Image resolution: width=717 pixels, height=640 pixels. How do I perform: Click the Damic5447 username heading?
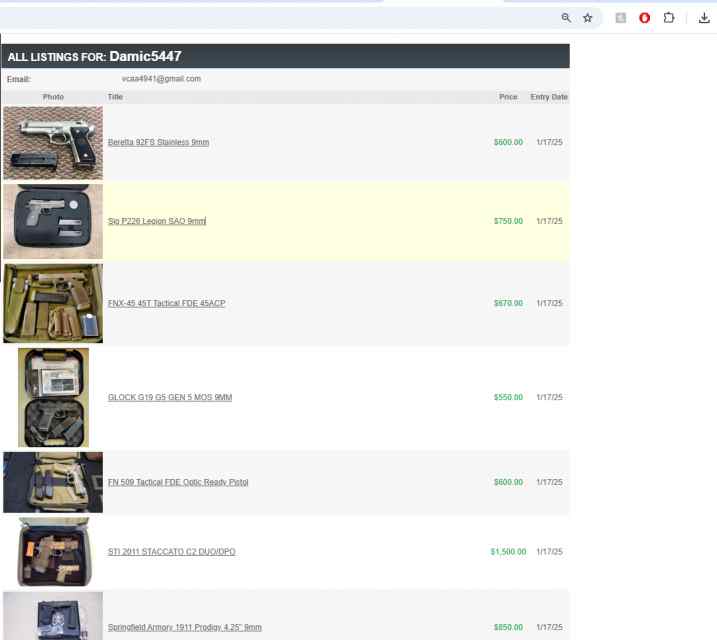point(145,56)
